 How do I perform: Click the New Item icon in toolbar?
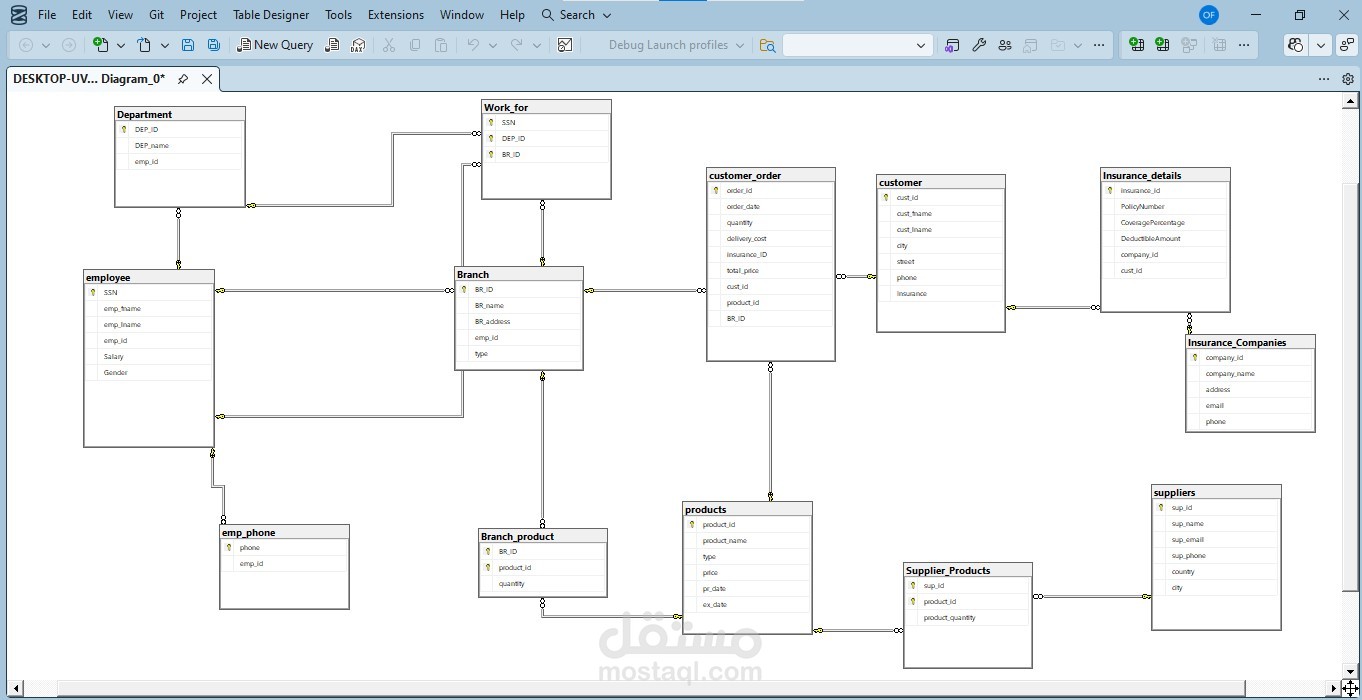[100, 45]
